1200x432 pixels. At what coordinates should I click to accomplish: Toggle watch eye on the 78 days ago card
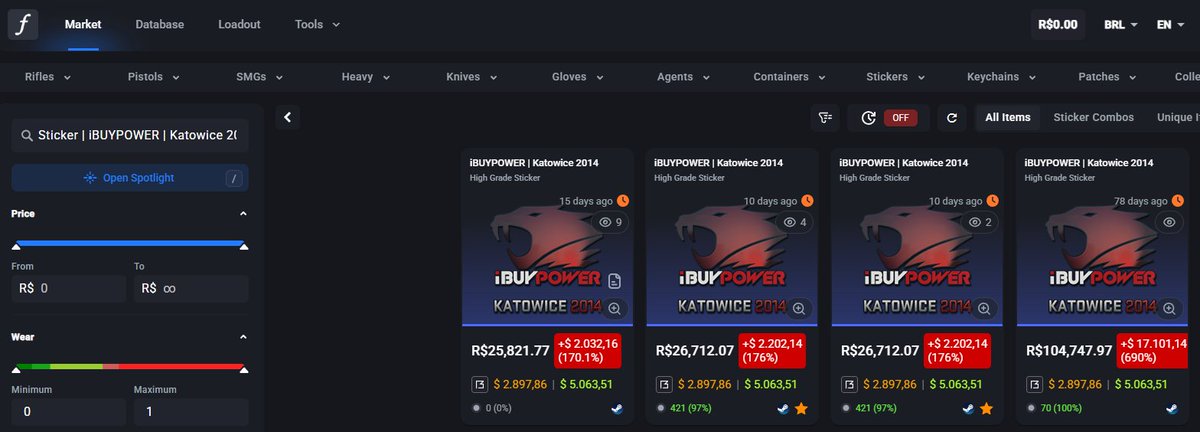pyautogui.click(x=1169, y=222)
